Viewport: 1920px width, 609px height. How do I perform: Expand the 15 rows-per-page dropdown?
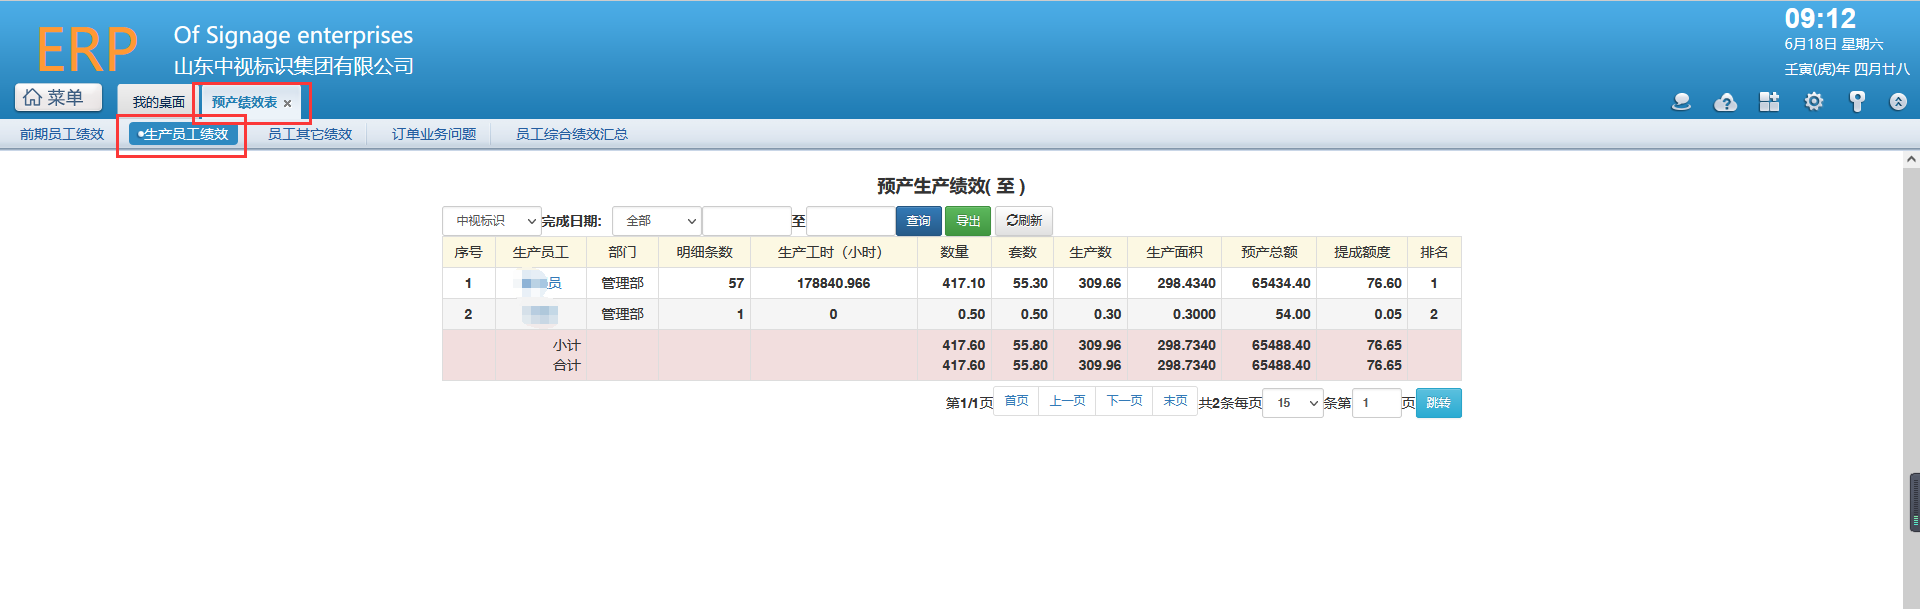click(1293, 403)
